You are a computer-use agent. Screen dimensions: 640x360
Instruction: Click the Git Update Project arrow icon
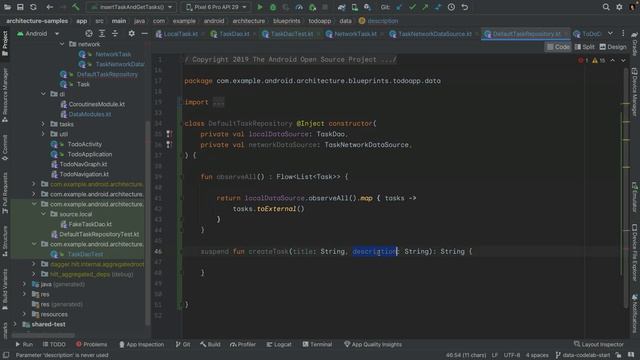pyautogui.click(x=399, y=7)
